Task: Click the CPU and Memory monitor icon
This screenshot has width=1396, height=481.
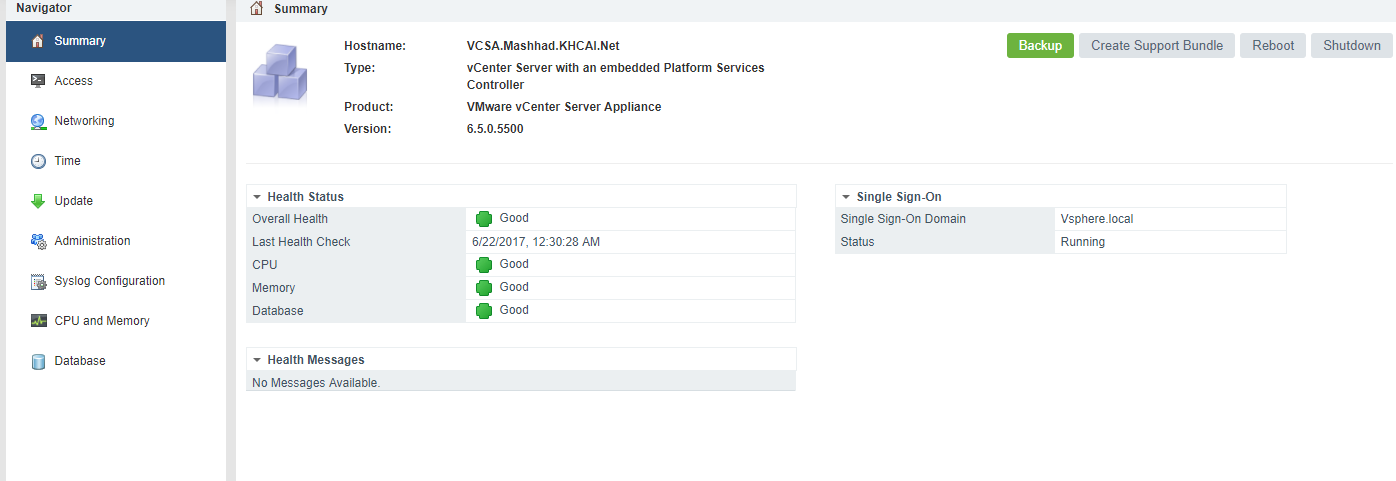Action: (38, 321)
